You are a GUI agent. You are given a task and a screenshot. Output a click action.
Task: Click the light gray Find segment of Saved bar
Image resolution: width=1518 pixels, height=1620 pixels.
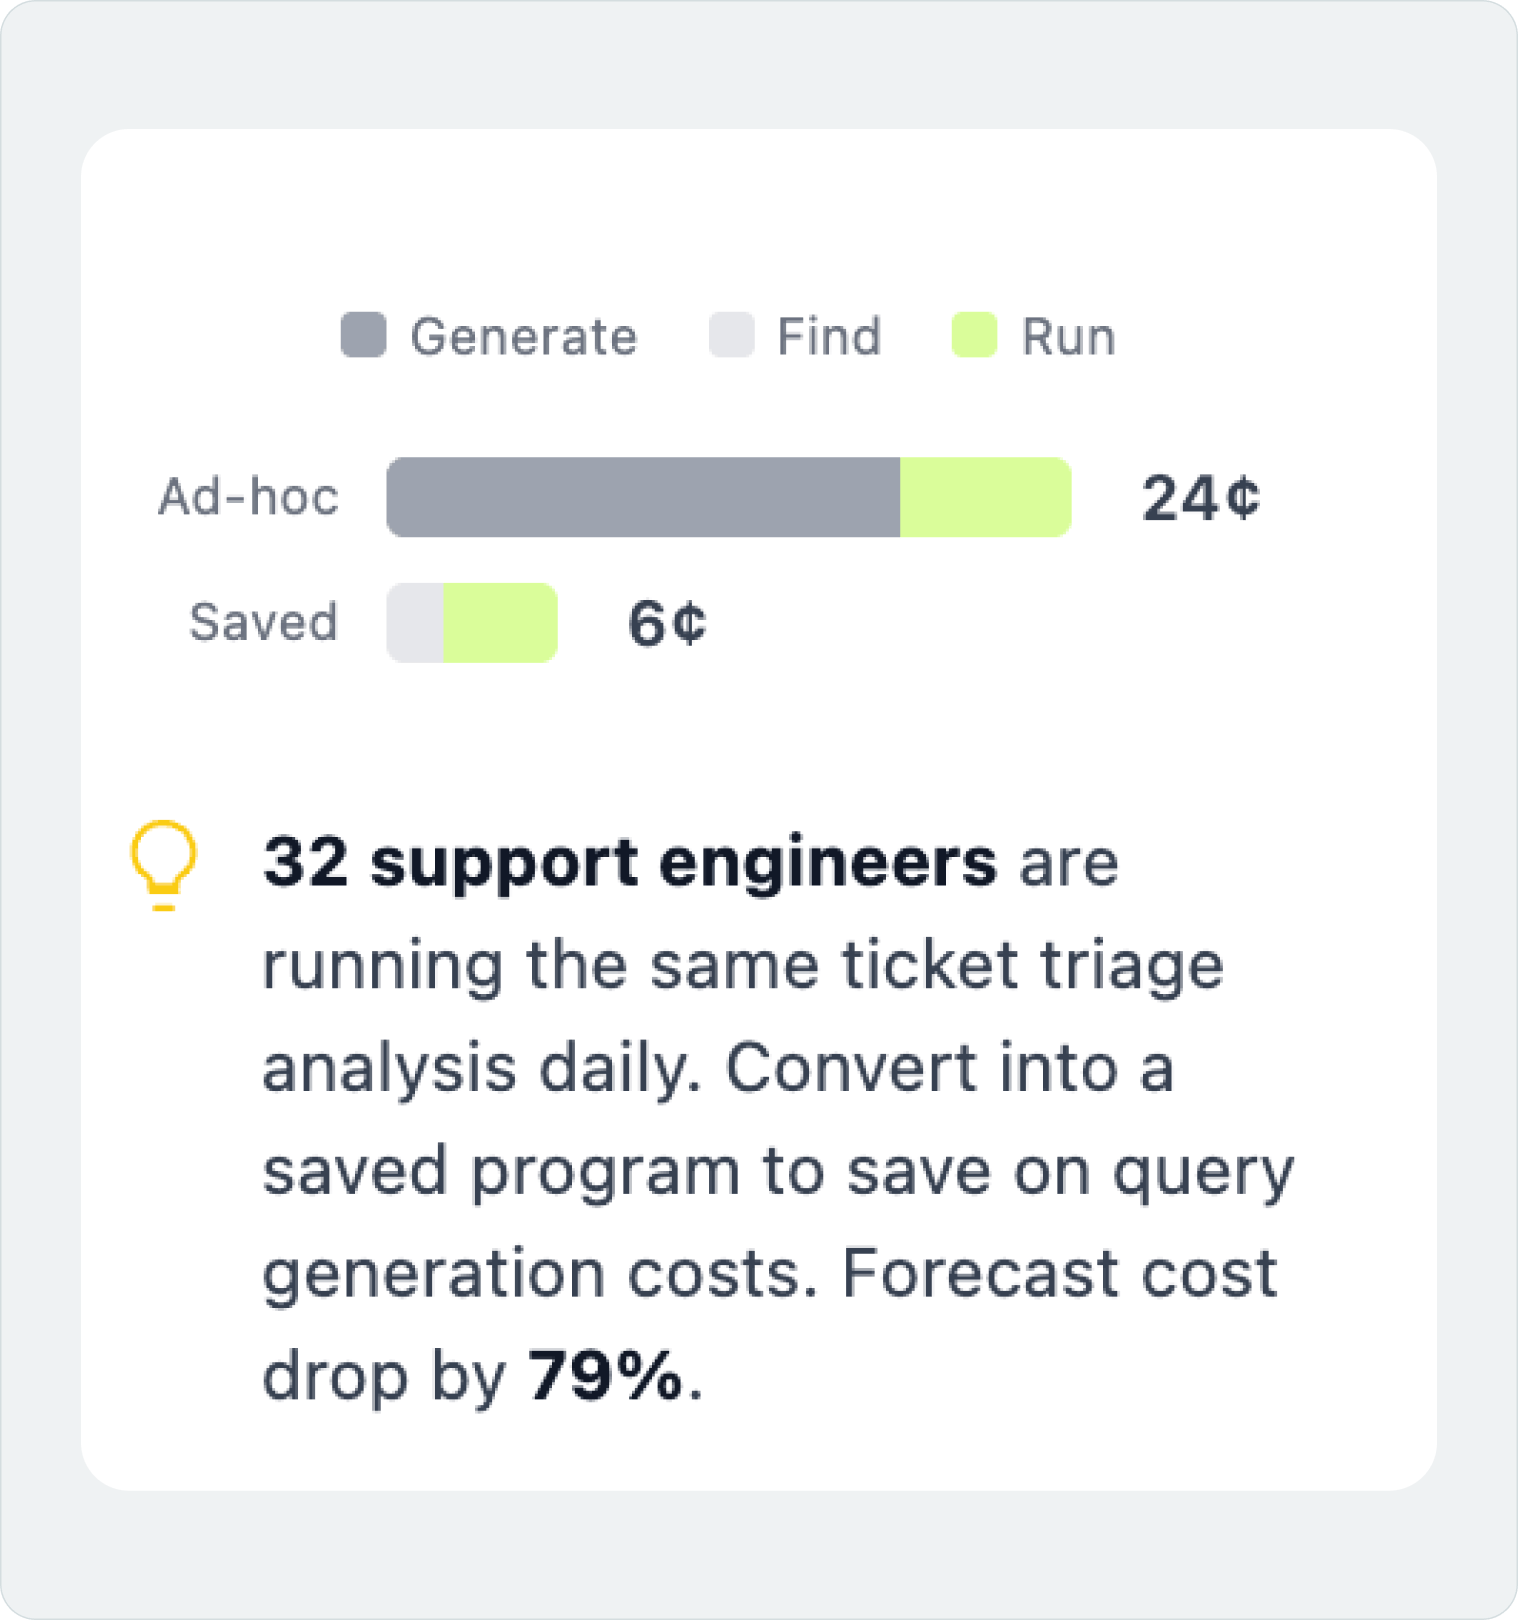click(x=415, y=622)
